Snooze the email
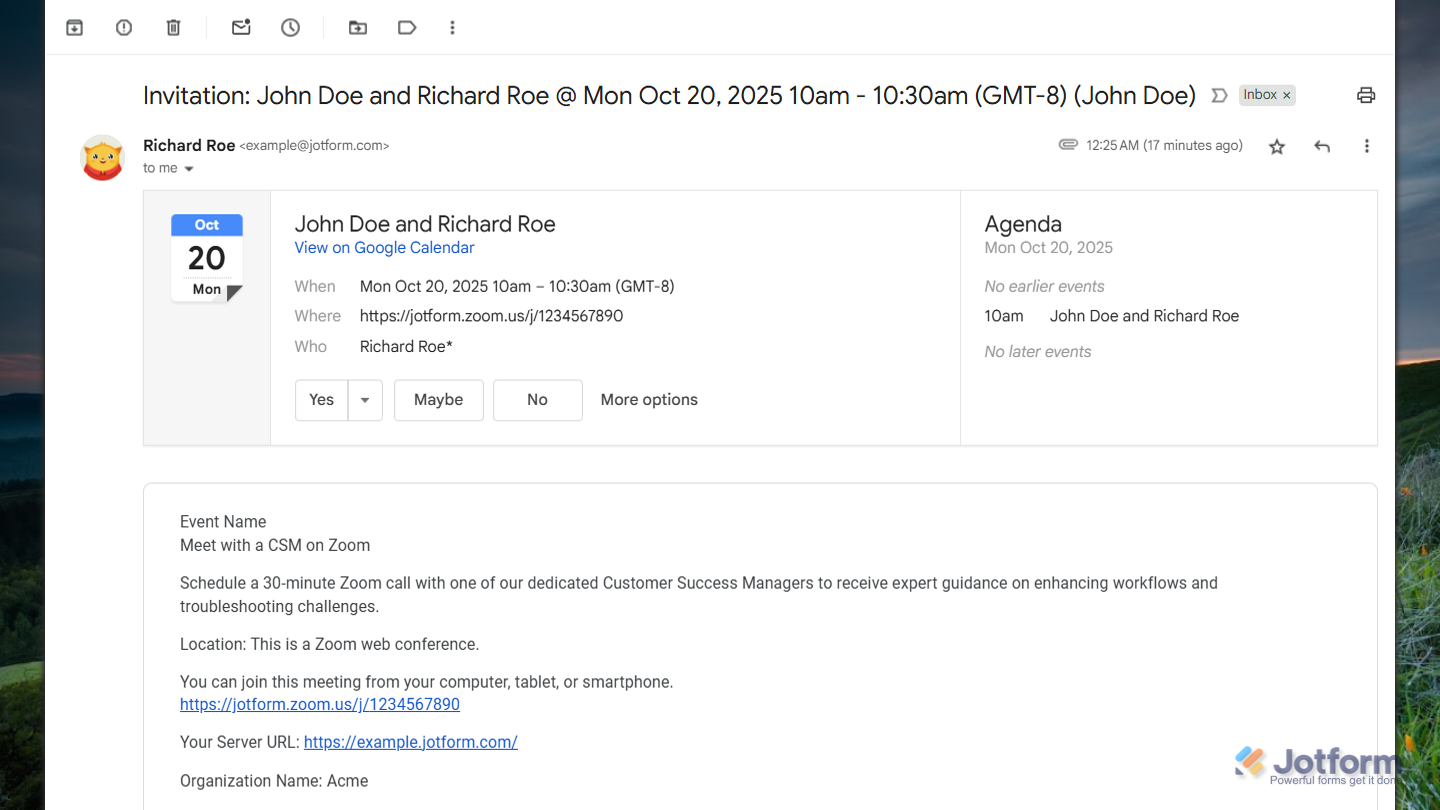This screenshot has width=1440, height=810. (x=290, y=27)
